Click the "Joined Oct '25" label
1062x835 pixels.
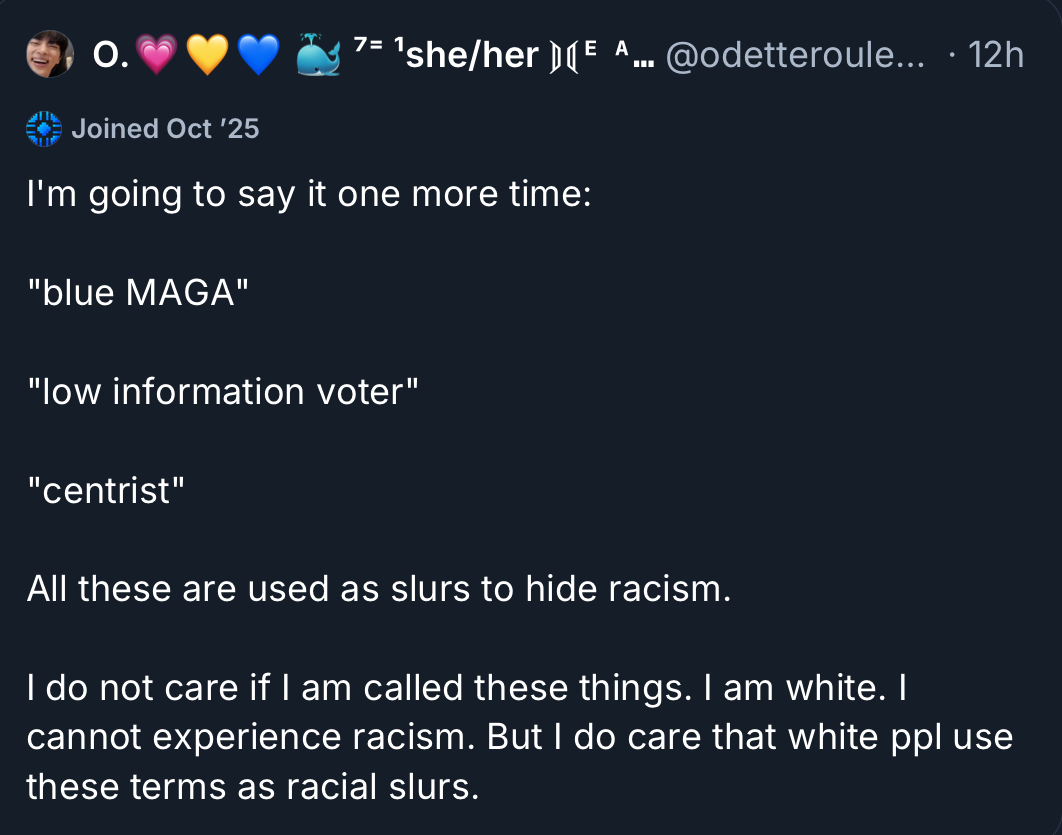[165, 129]
